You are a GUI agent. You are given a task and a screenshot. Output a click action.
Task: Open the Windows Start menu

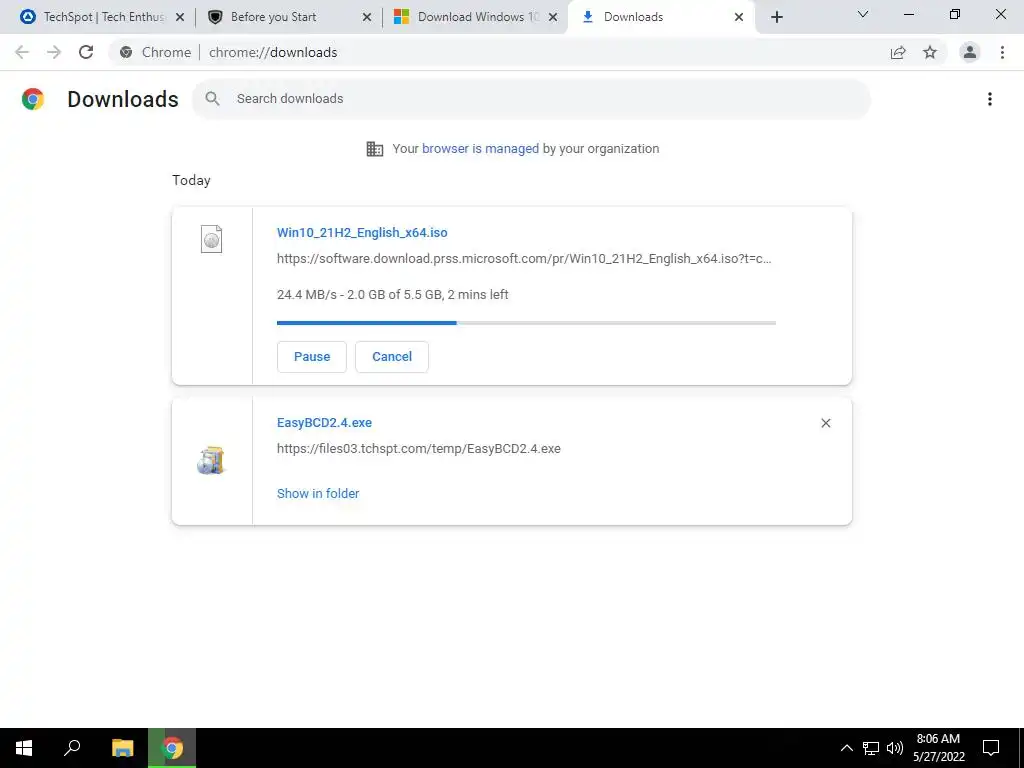point(24,748)
